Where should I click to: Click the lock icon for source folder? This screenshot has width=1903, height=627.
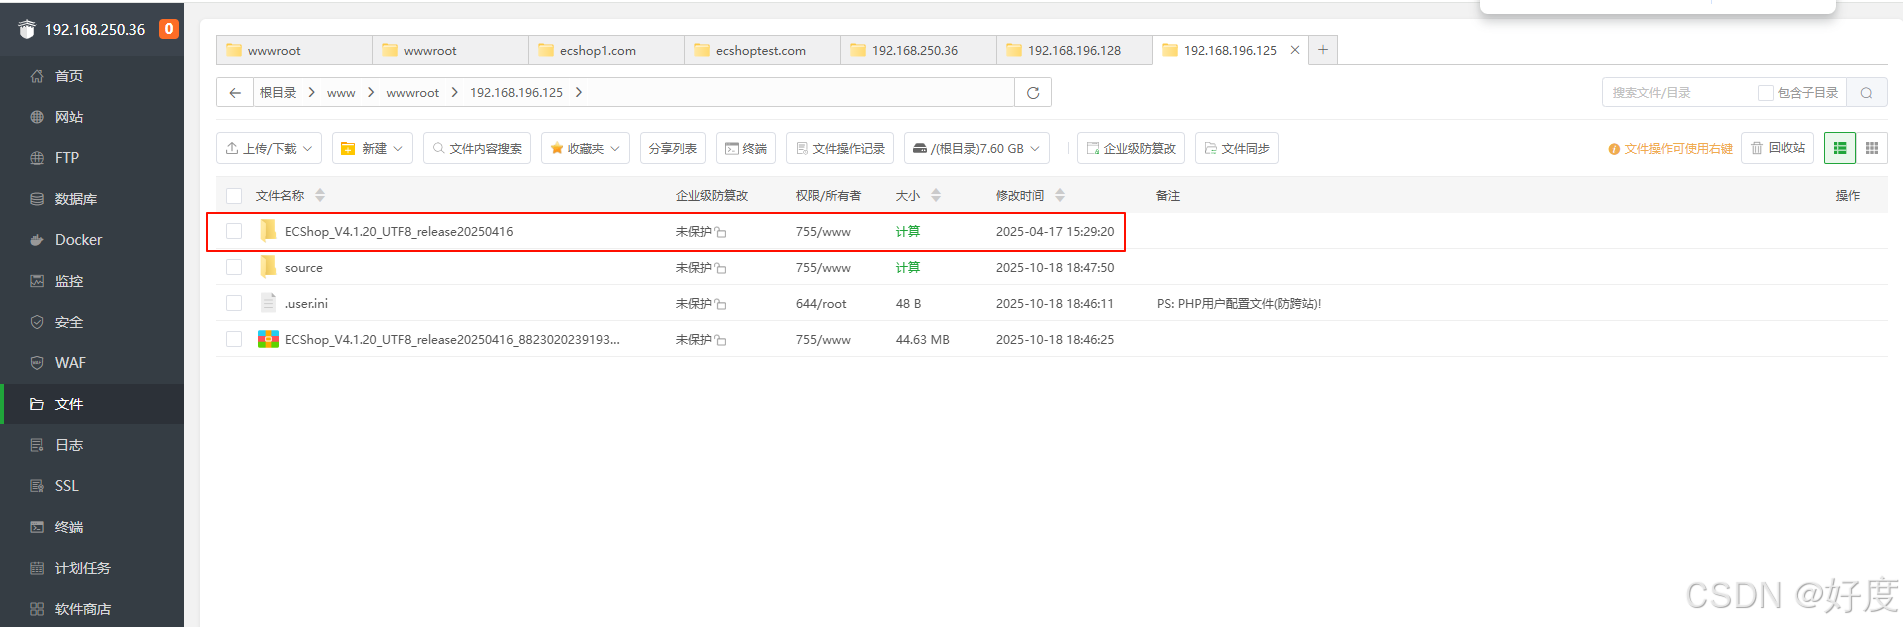[x=721, y=268]
